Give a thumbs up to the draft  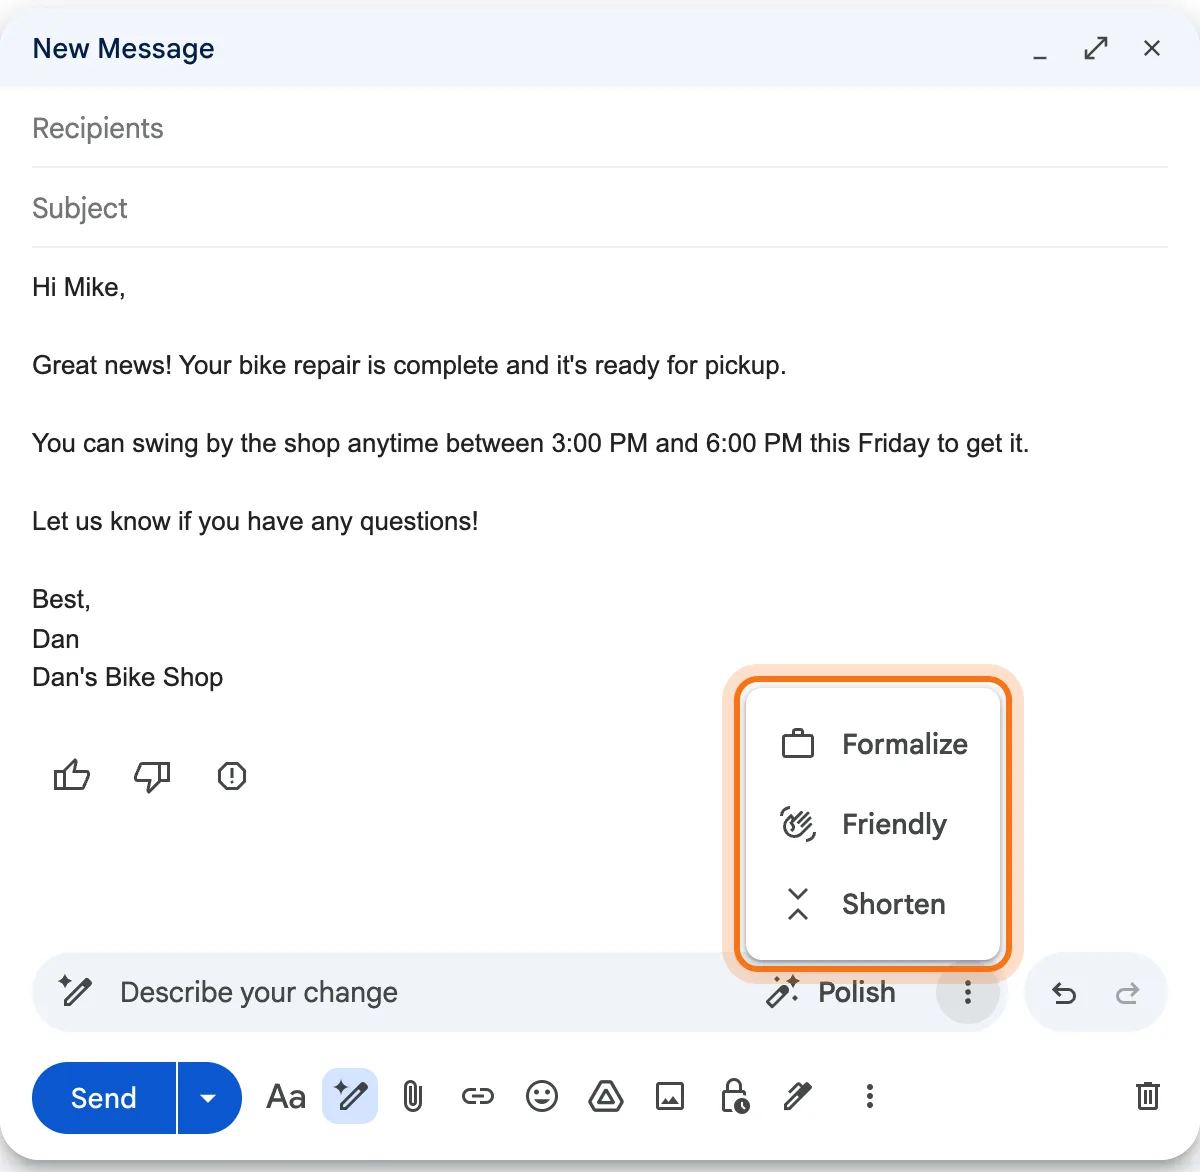point(72,776)
